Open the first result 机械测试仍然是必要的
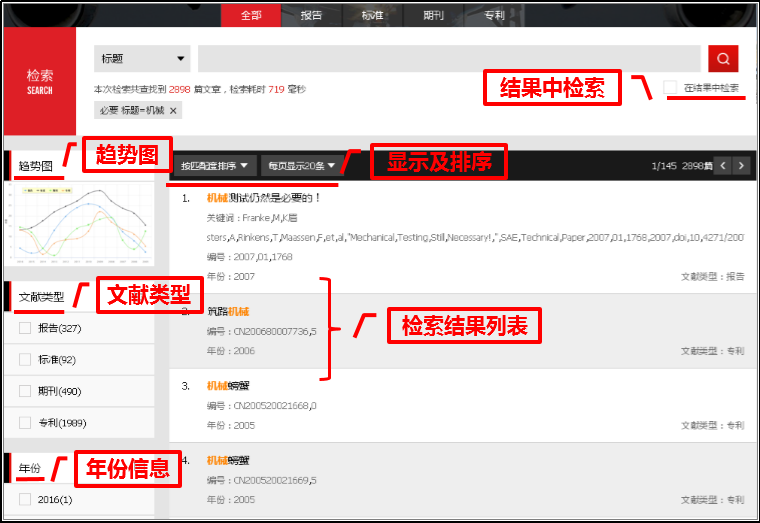The width and height of the screenshot is (760, 523). [x=263, y=198]
